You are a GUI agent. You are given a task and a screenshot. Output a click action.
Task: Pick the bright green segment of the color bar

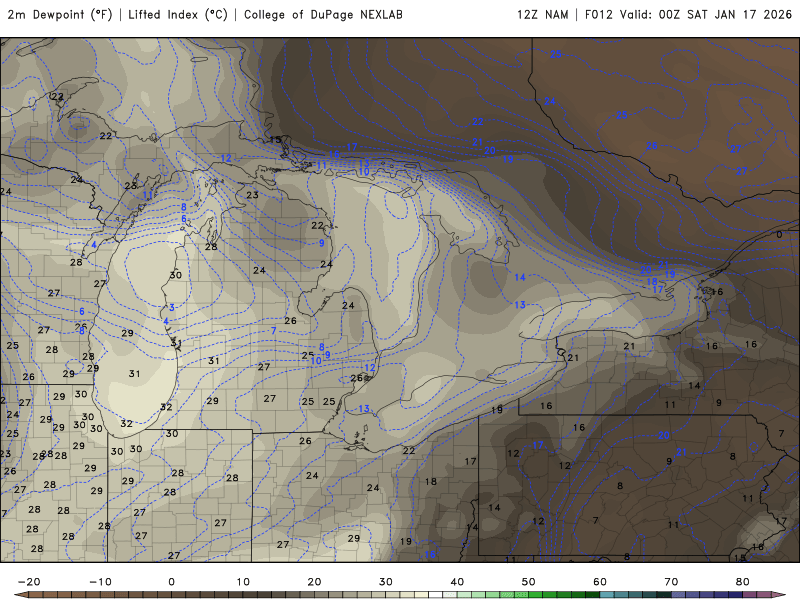click(x=536, y=595)
